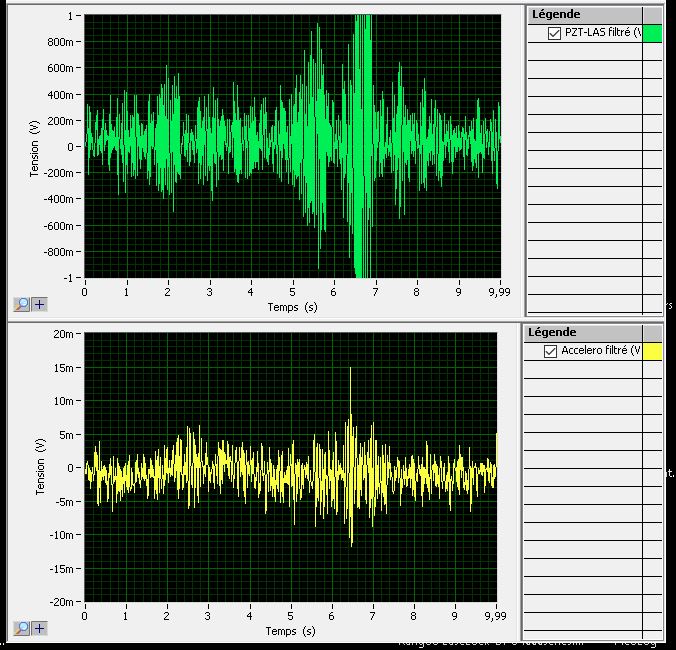Click the top Légende panel header

click(x=552, y=13)
